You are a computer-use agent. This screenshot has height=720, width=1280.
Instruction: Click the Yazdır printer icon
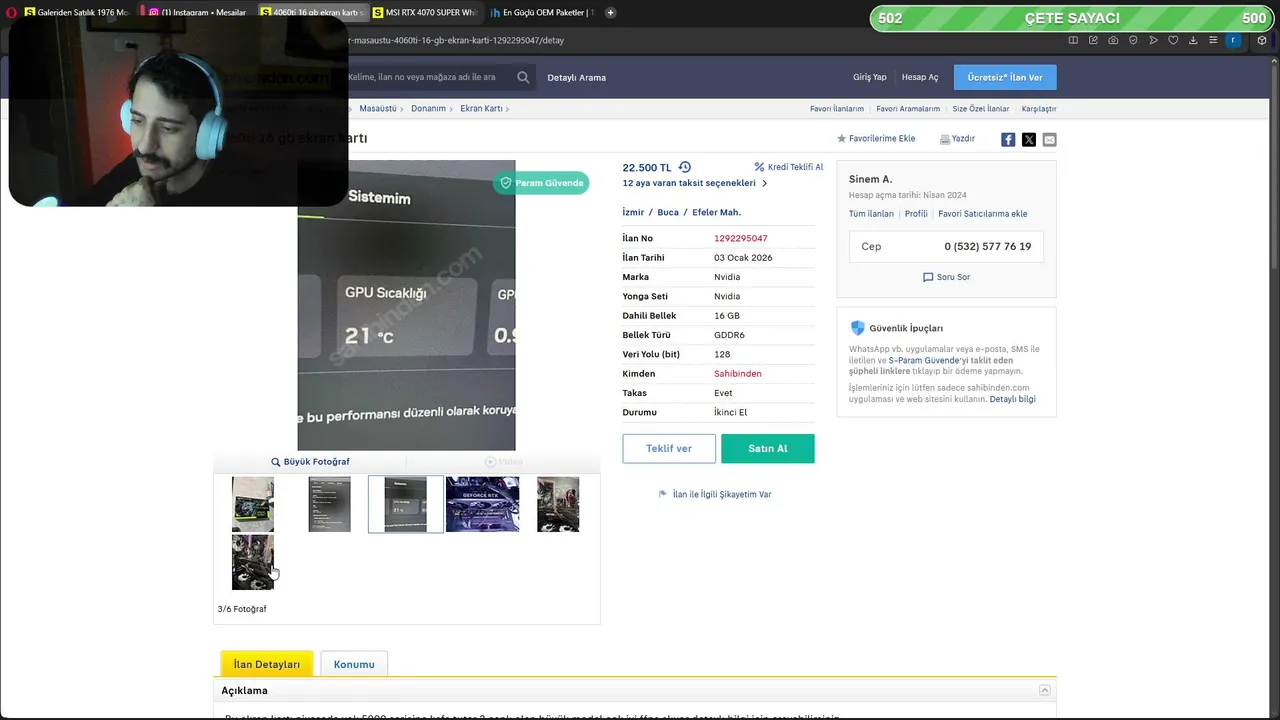point(945,139)
